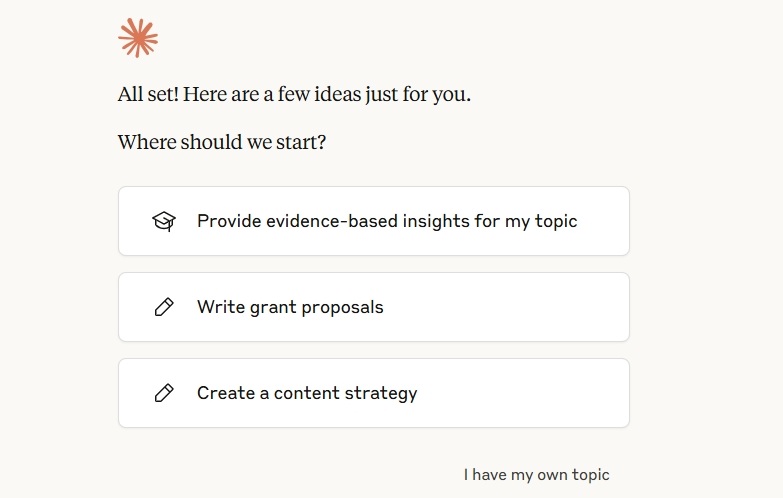
Task: Click the word topic in the bottom link
Action: click(590, 476)
